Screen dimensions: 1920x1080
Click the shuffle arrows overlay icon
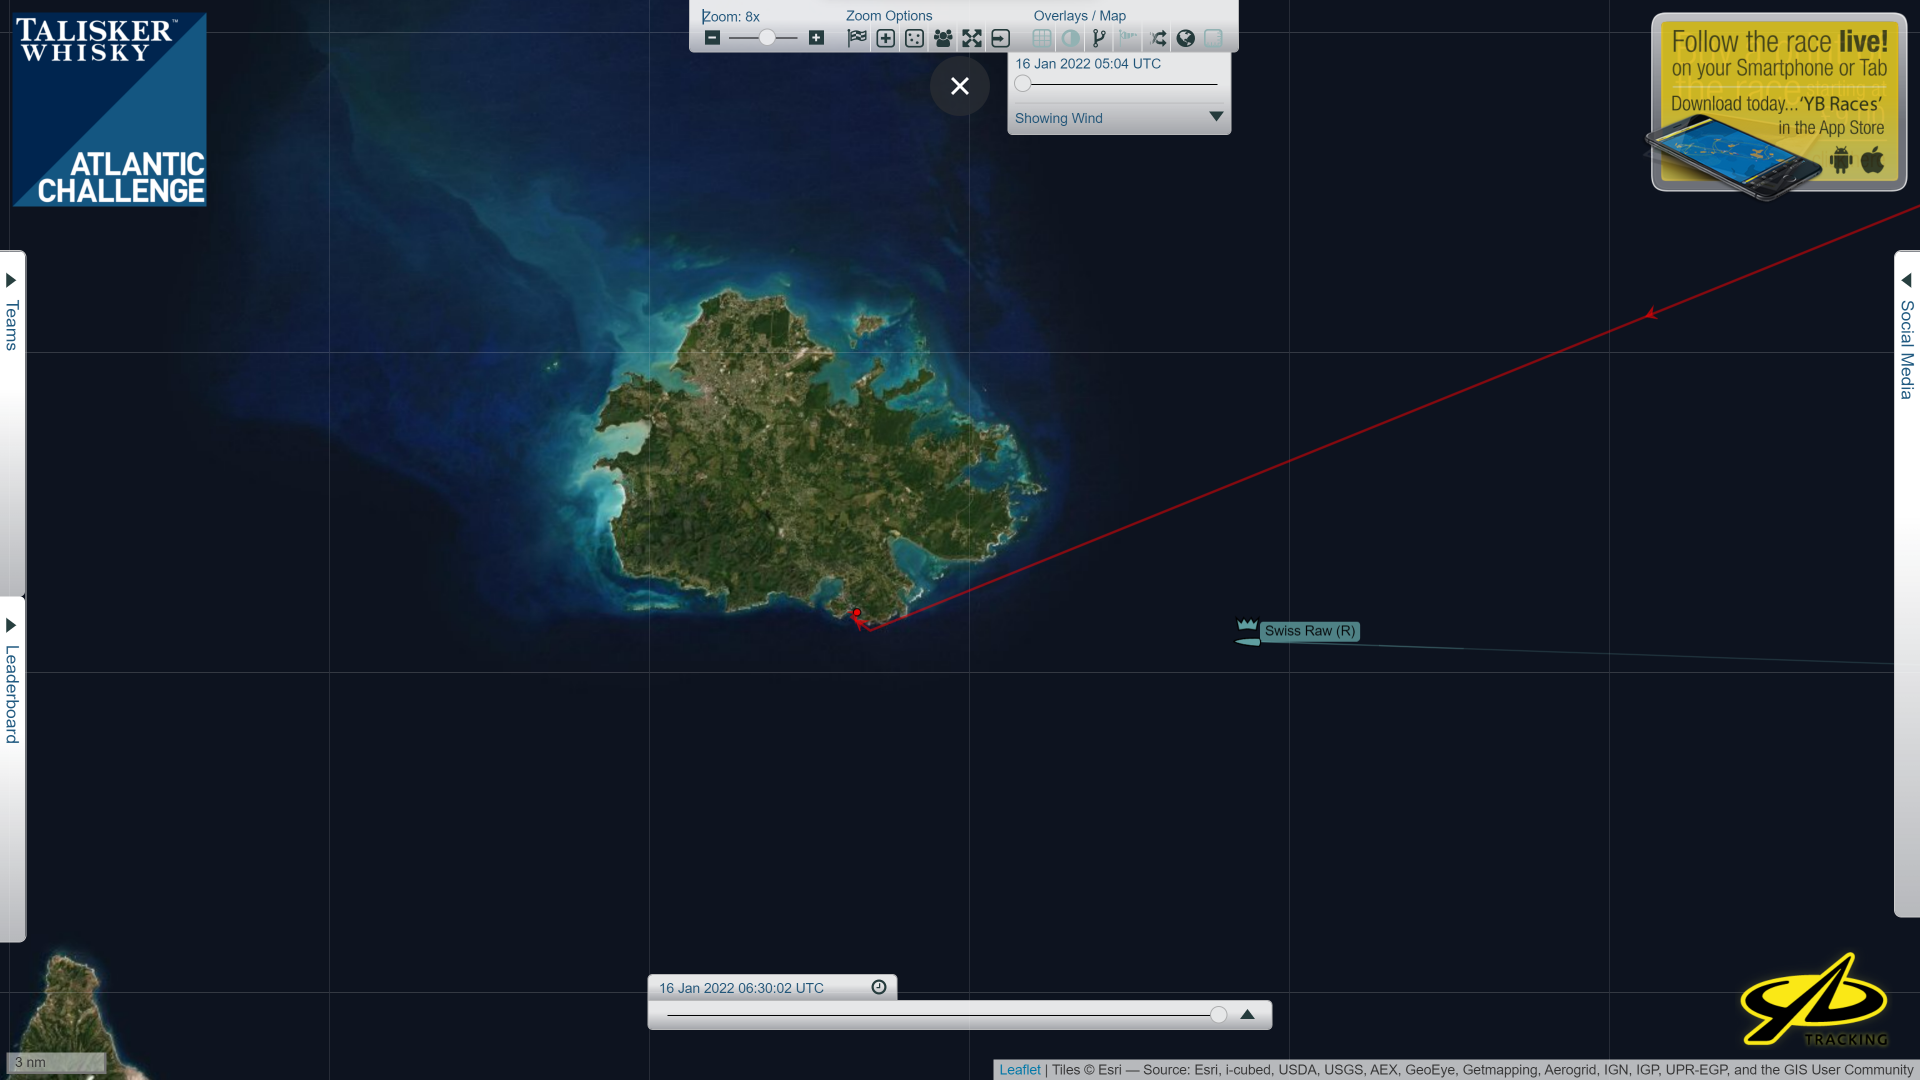point(1157,38)
